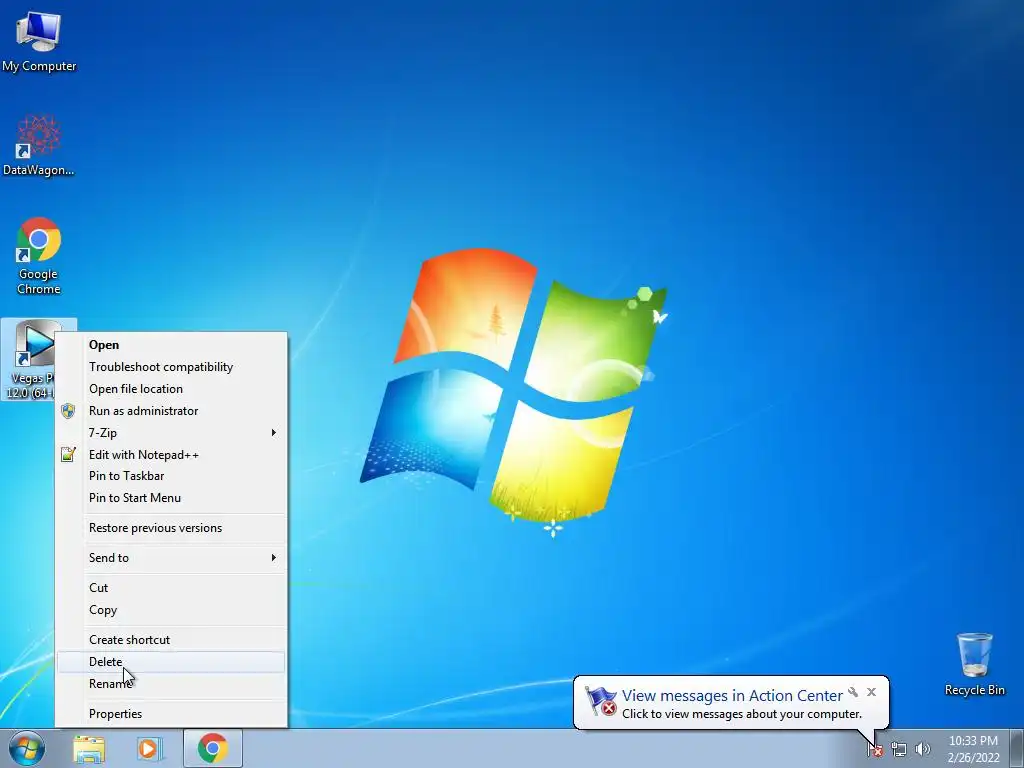Switch to Chrome on the taskbar
The height and width of the screenshot is (768, 1024).
(213, 749)
